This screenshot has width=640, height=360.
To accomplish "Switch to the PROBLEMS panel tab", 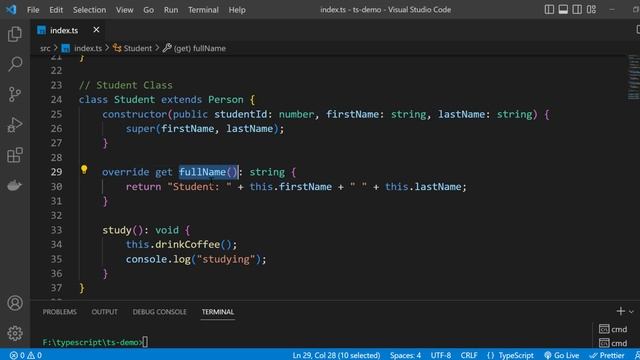I will point(60,312).
